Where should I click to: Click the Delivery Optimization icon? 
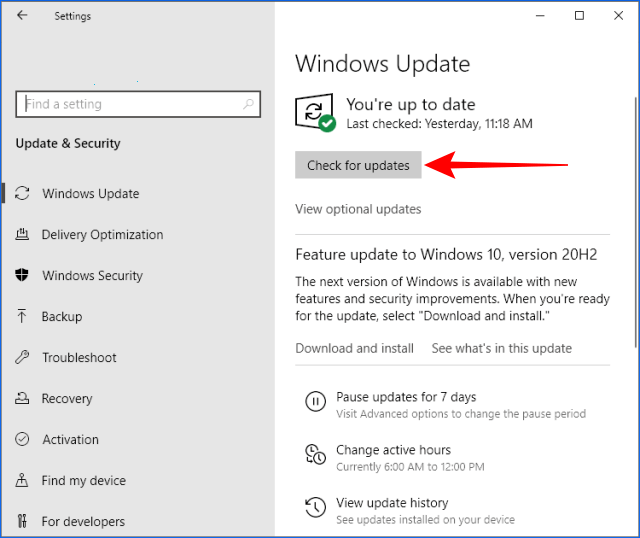pos(22,234)
